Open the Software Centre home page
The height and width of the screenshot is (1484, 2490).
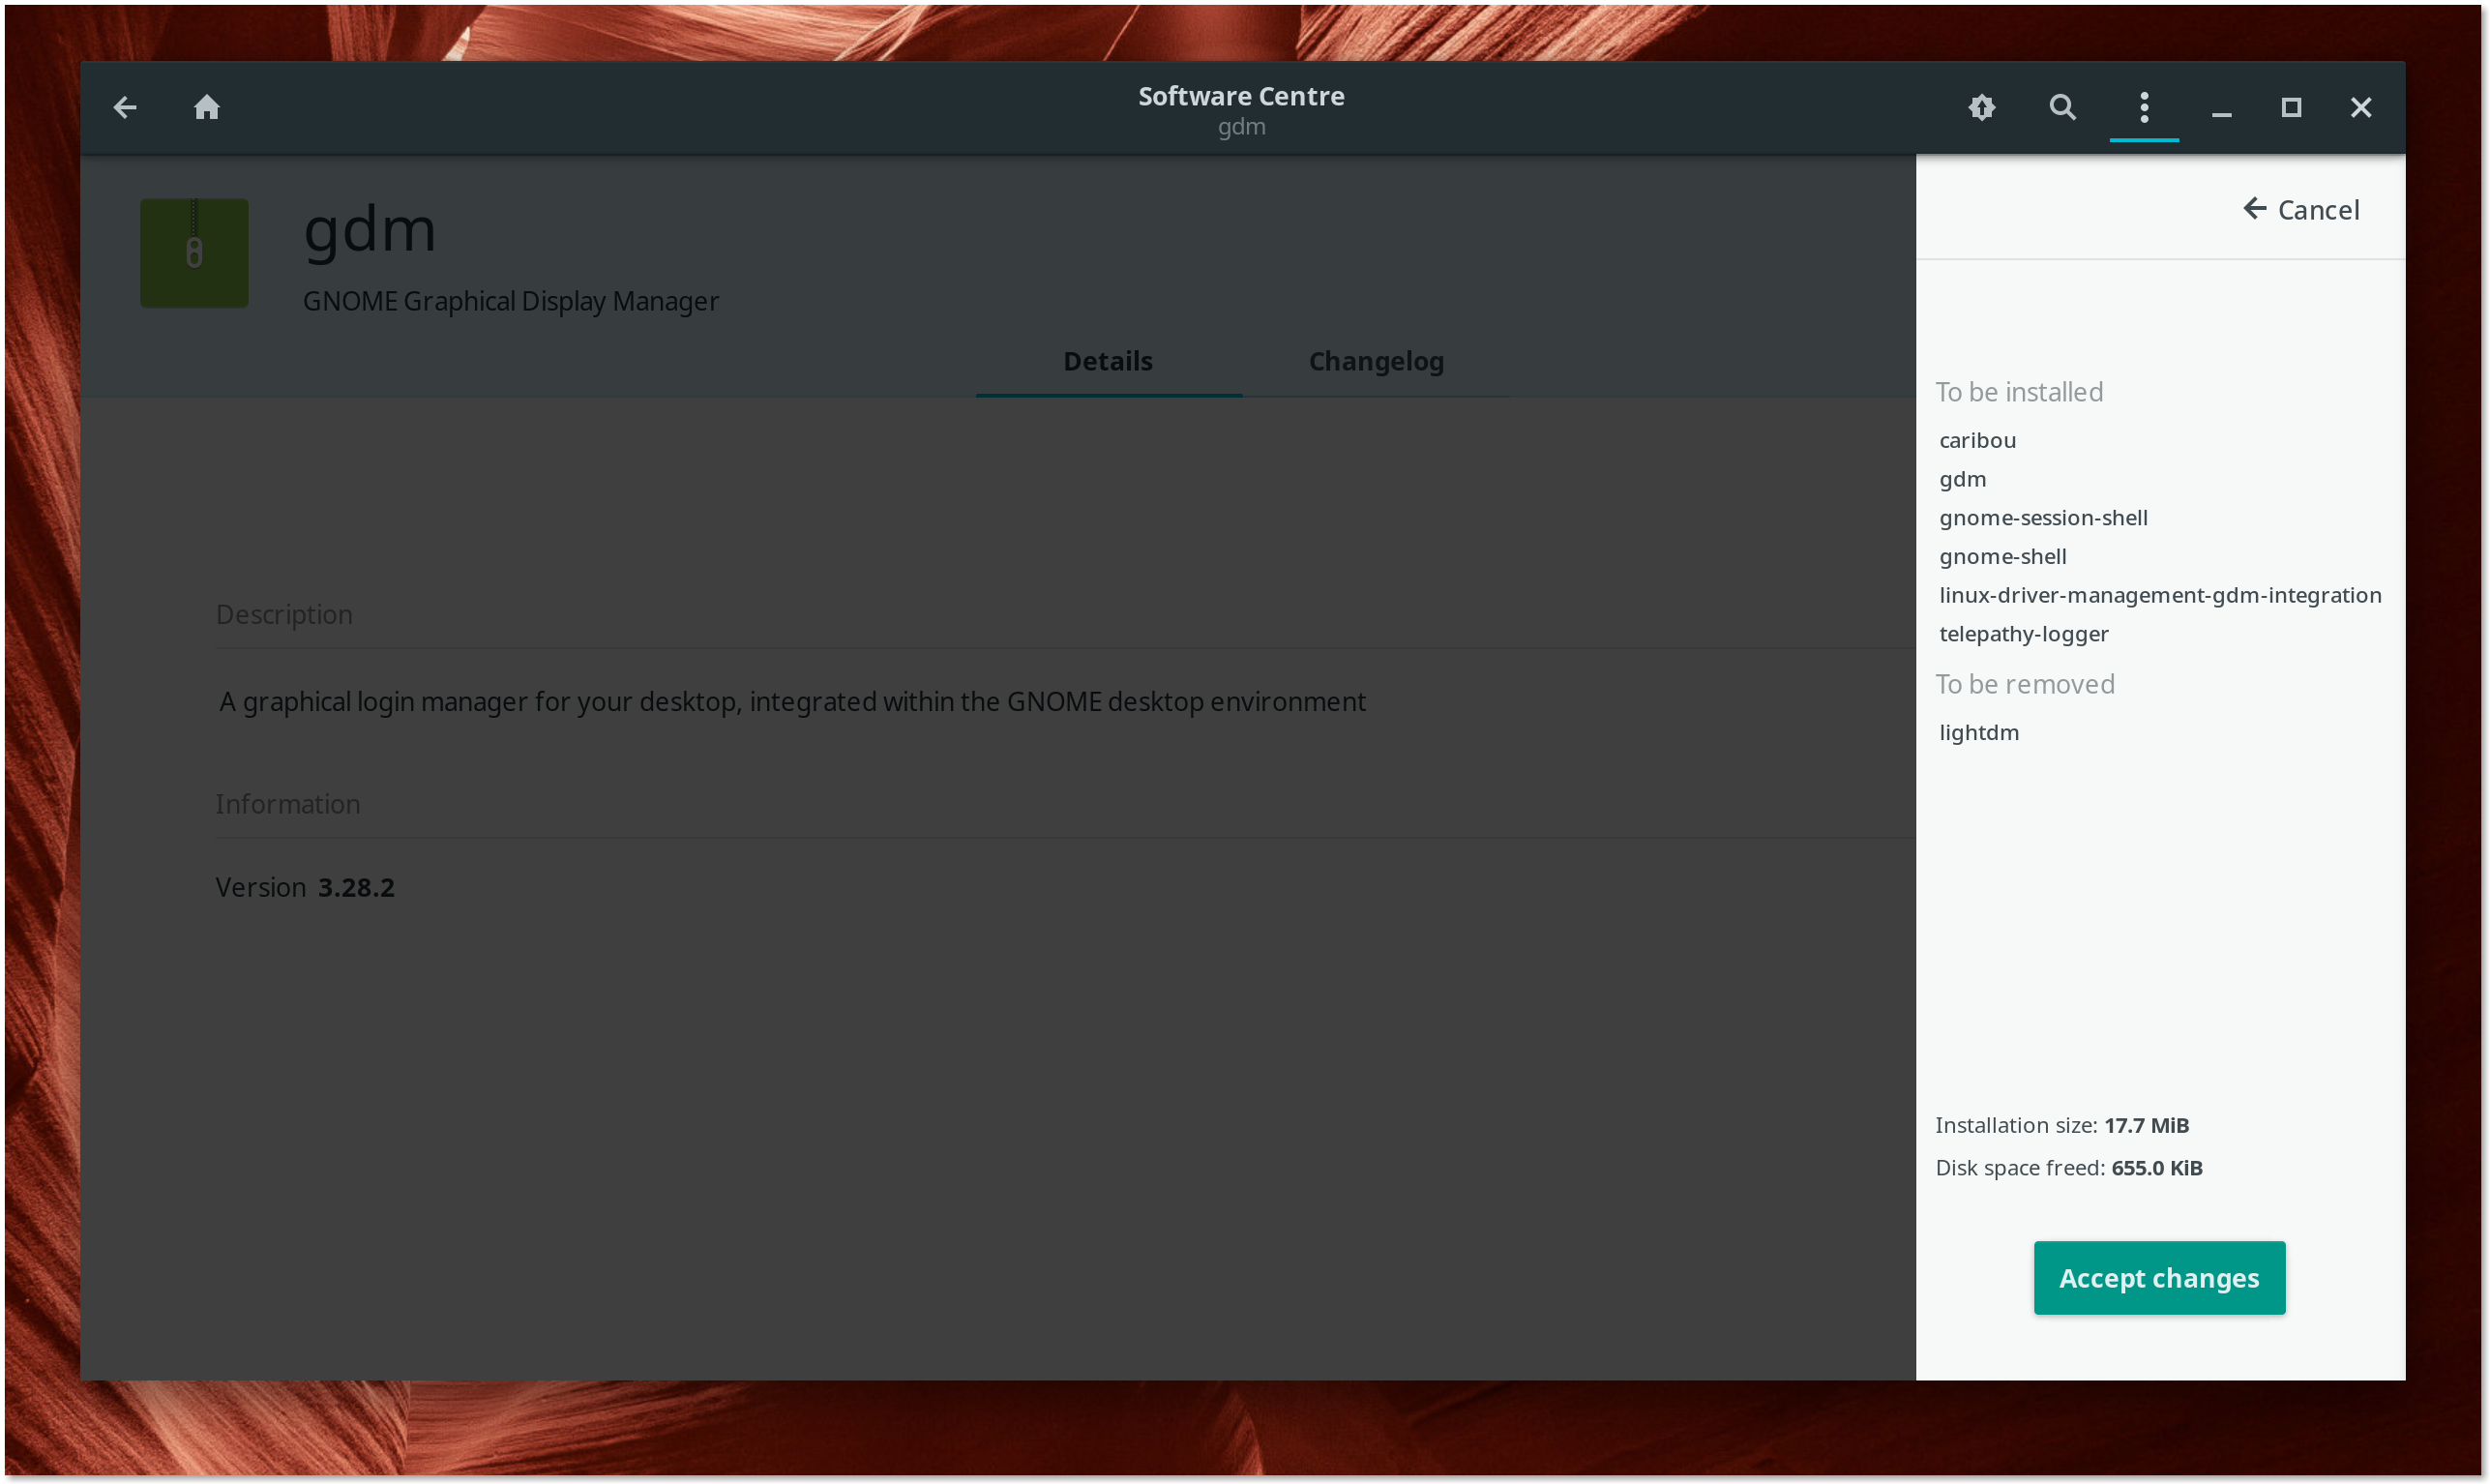(x=206, y=107)
